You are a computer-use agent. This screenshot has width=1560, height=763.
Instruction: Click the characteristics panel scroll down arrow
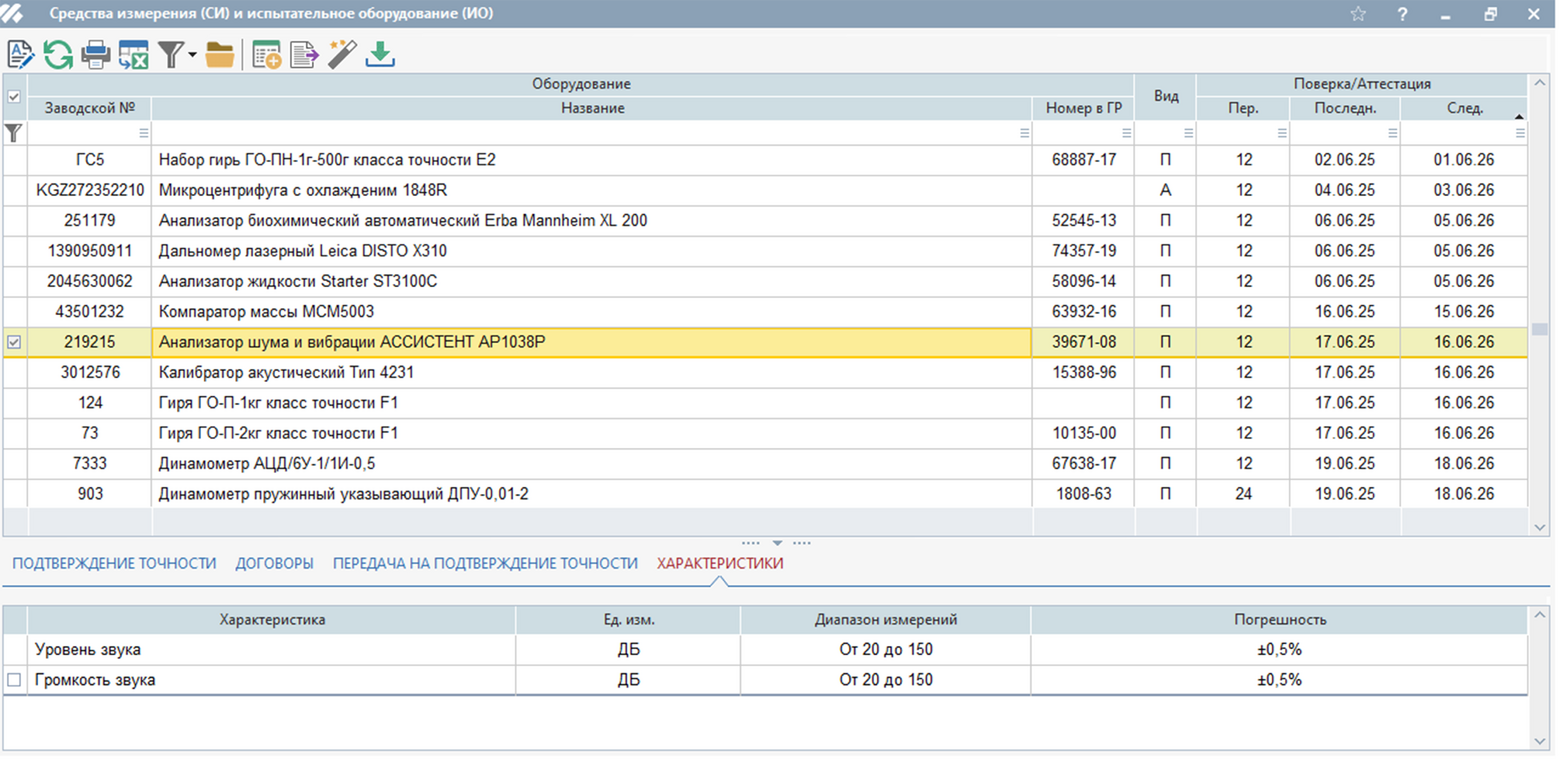click(x=1541, y=740)
